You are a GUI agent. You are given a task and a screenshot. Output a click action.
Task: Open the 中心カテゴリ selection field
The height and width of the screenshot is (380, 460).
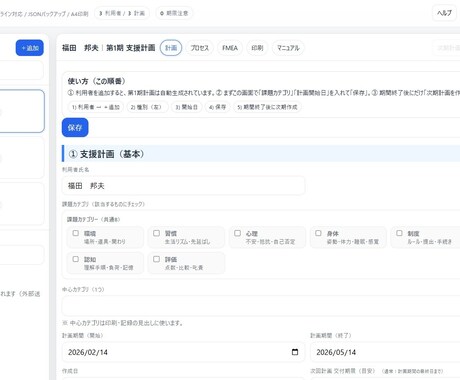click(261, 306)
